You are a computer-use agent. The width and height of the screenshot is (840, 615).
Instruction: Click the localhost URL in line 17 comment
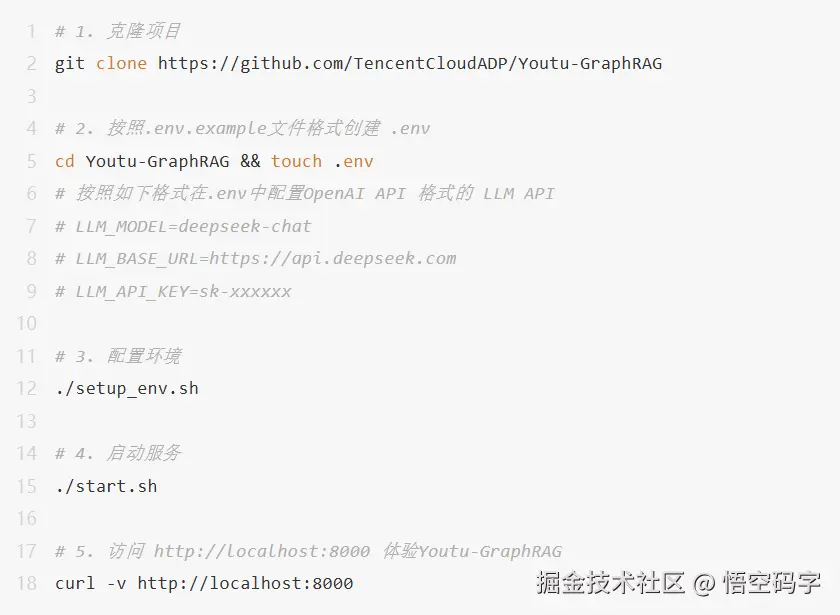(261, 551)
